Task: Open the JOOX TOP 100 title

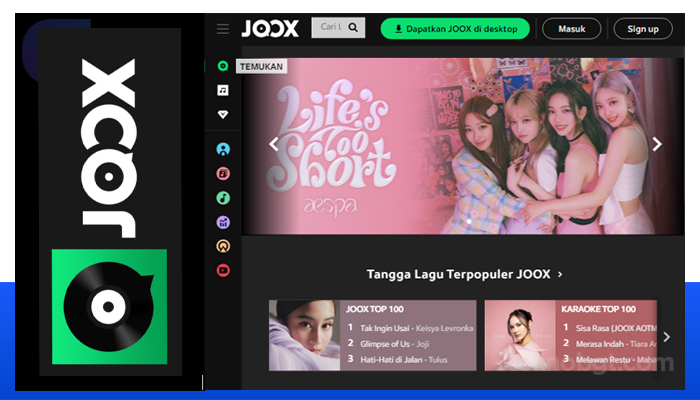Action: coord(375,309)
